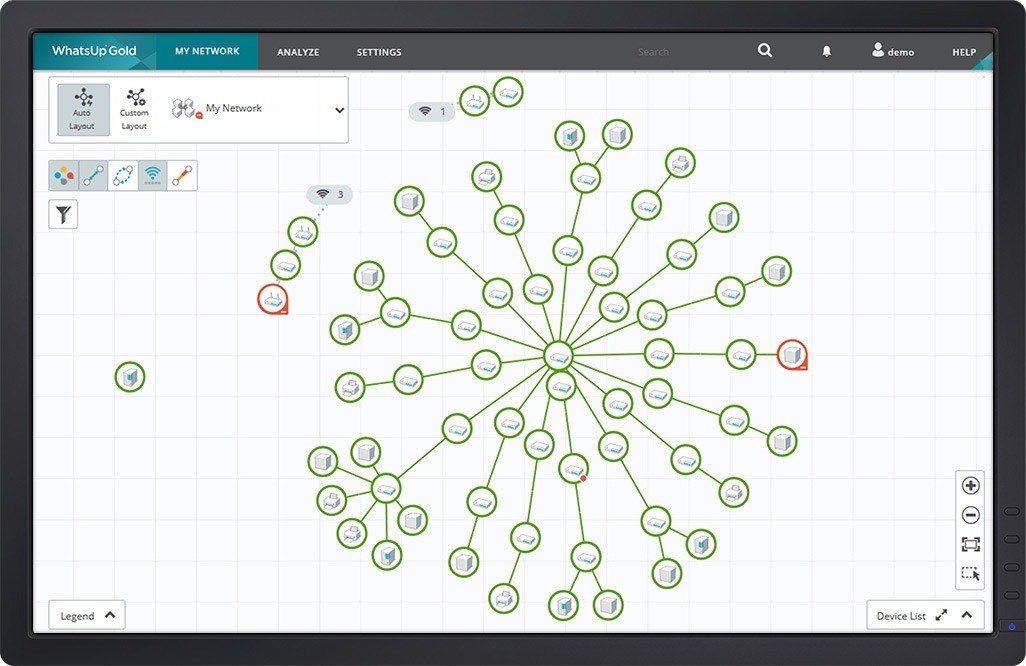The width and height of the screenshot is (1026, 666).
Task: Expand the Legend panel
Action: click(86, 614)
